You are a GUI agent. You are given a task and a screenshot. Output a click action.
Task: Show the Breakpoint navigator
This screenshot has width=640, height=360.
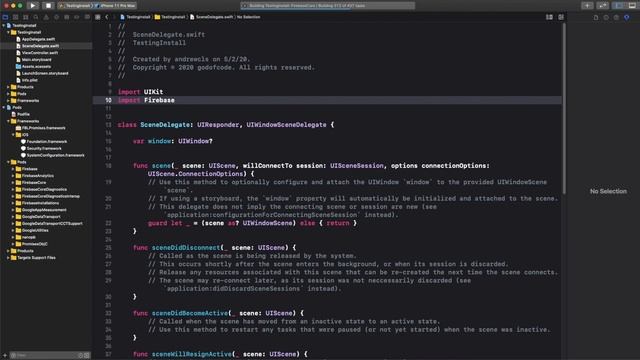(77, 17)
